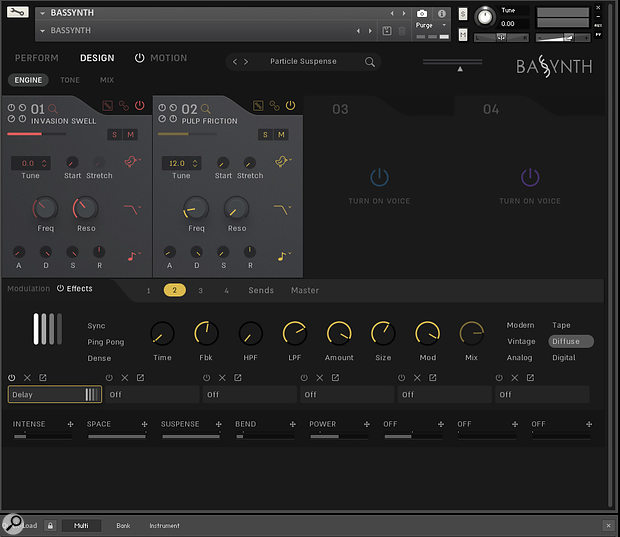Click the lock icon in bottom bar
This screenshot has height=537, width=620.
coord(50,526)
